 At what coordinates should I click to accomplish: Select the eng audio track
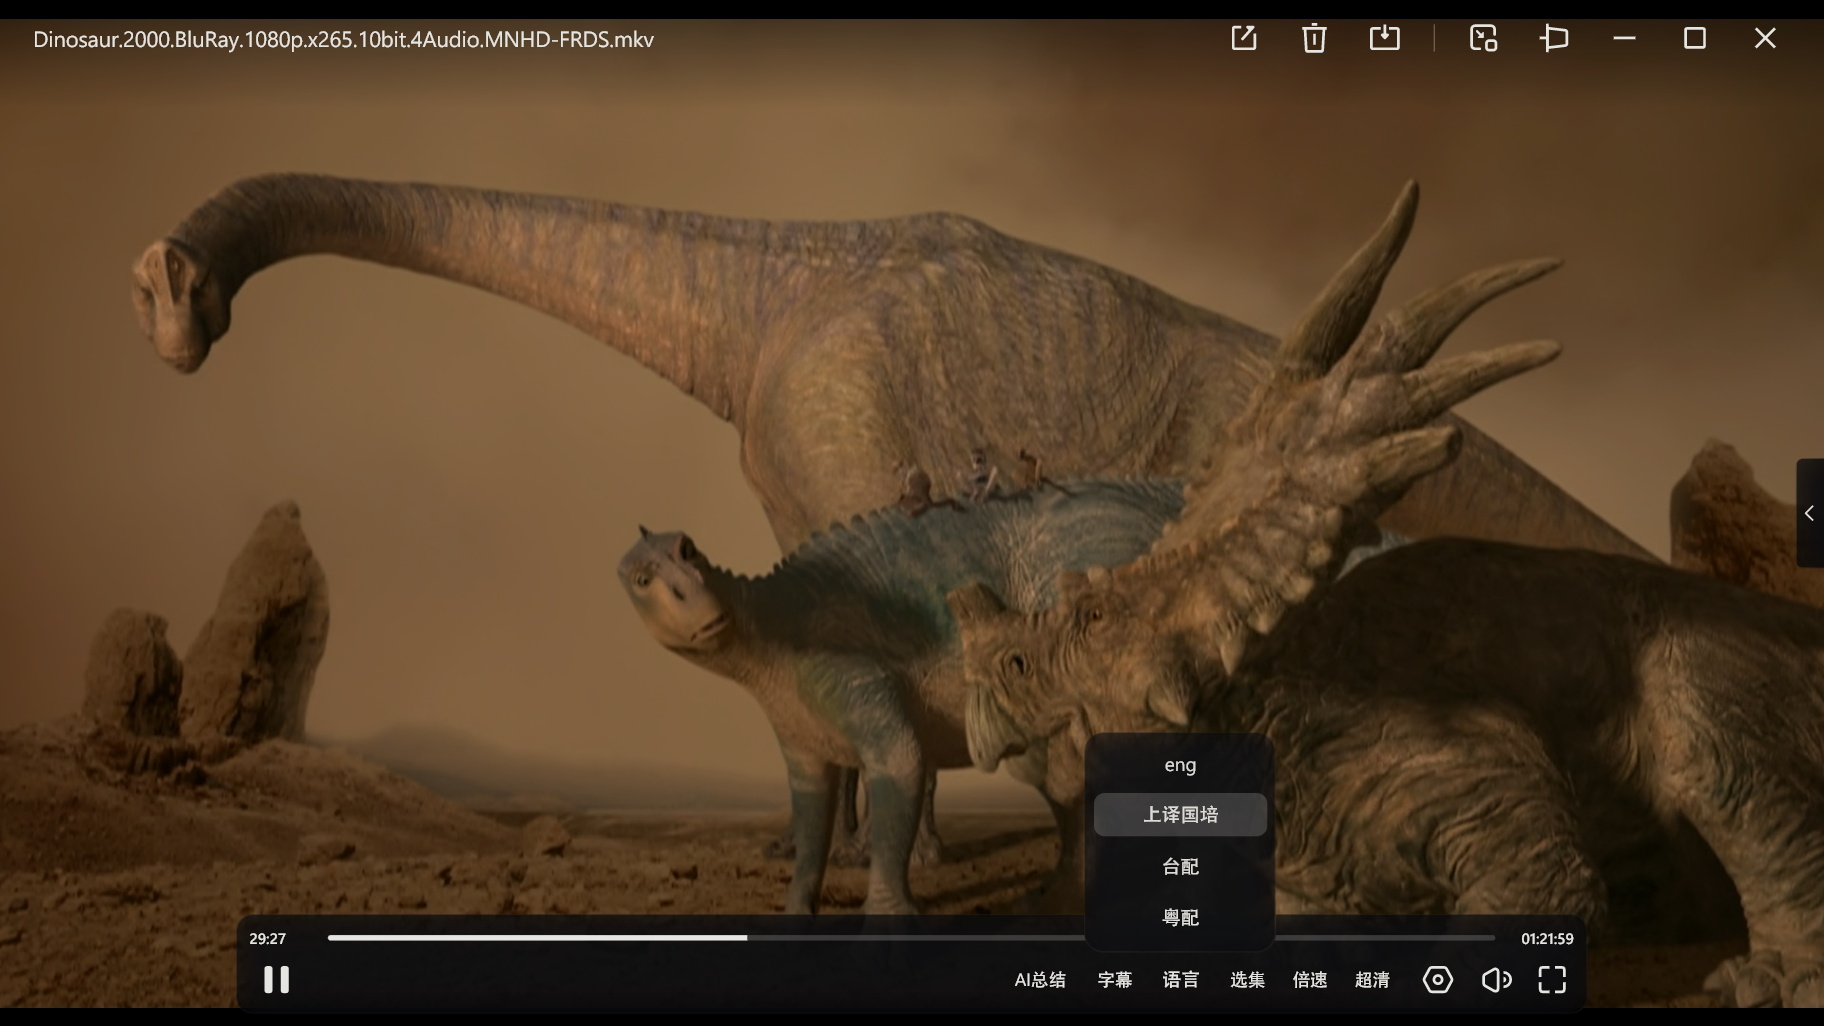(1180, 764)
